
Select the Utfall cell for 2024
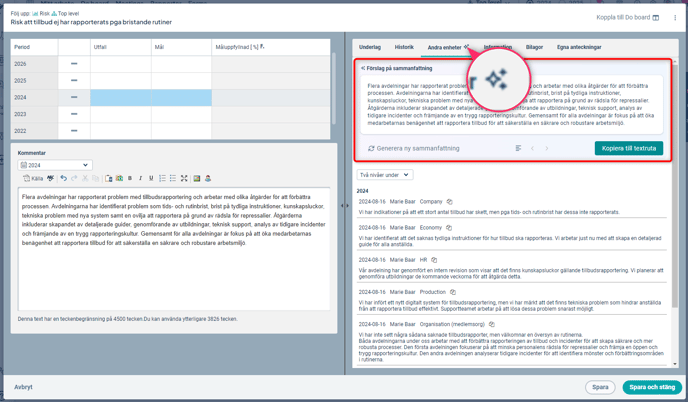click(120, 97)
